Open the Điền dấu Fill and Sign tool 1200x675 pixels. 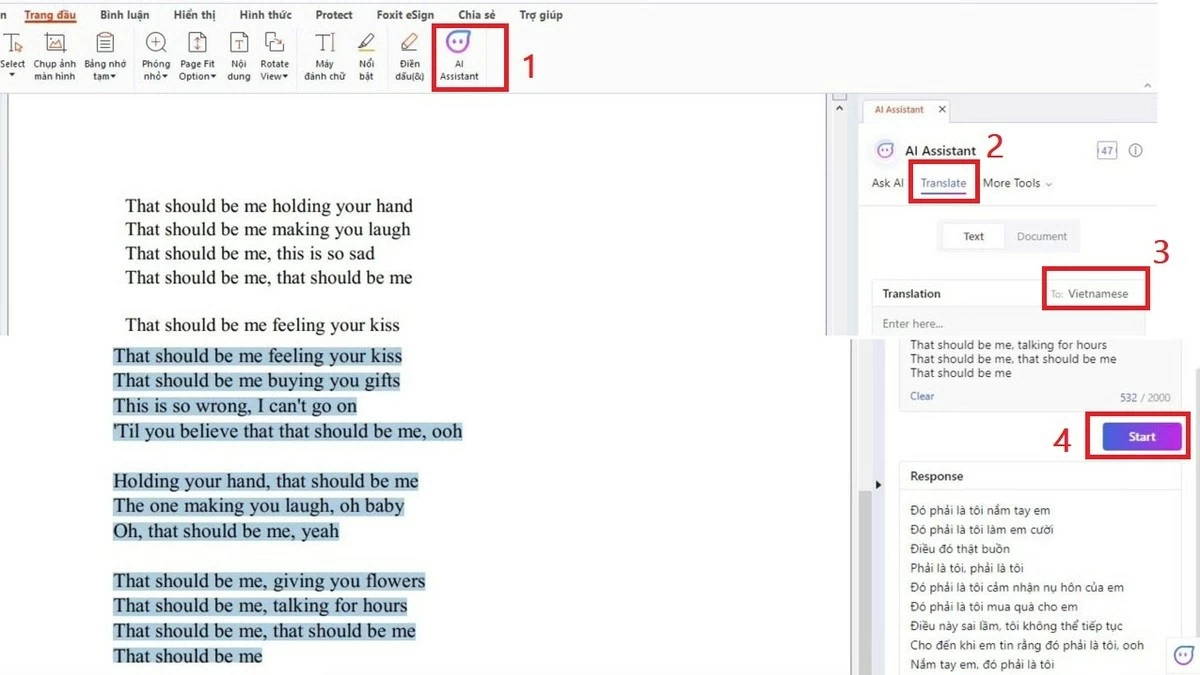[x=408, y=55]
